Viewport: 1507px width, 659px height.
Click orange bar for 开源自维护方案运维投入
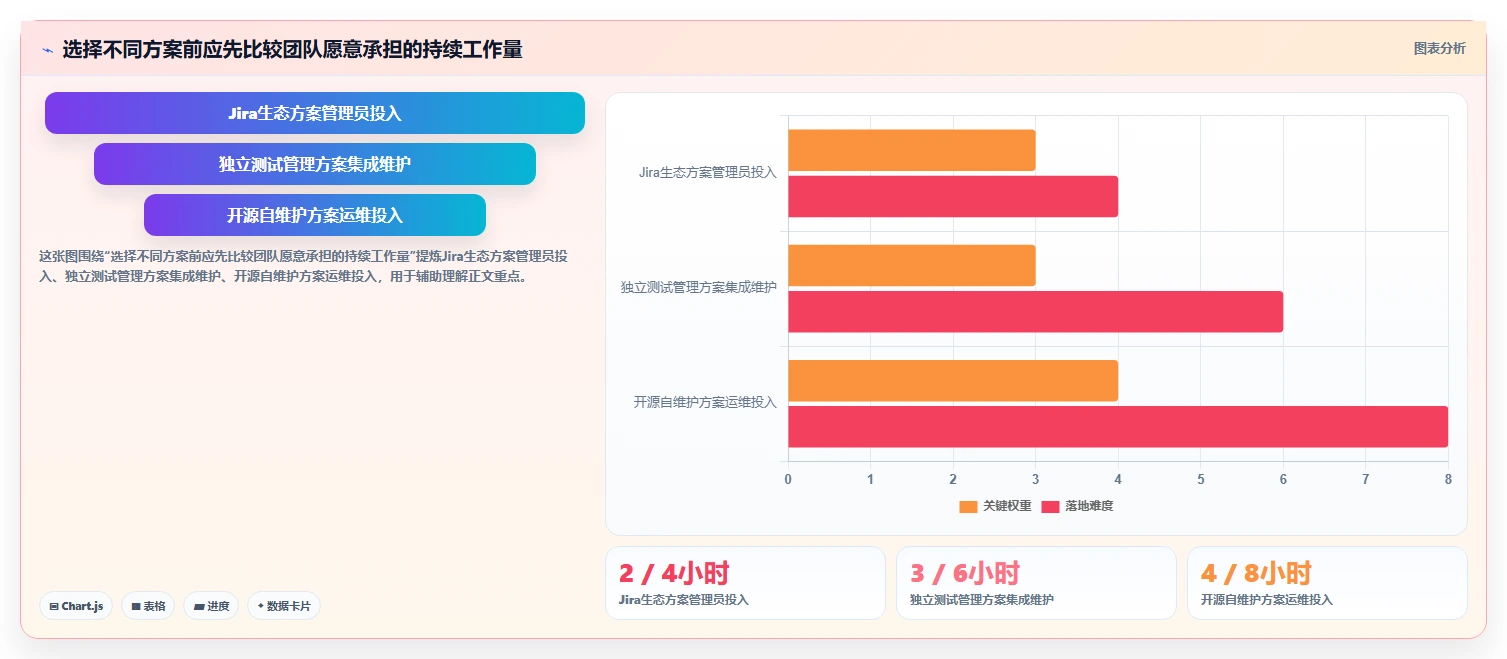[x=953, y=381]
